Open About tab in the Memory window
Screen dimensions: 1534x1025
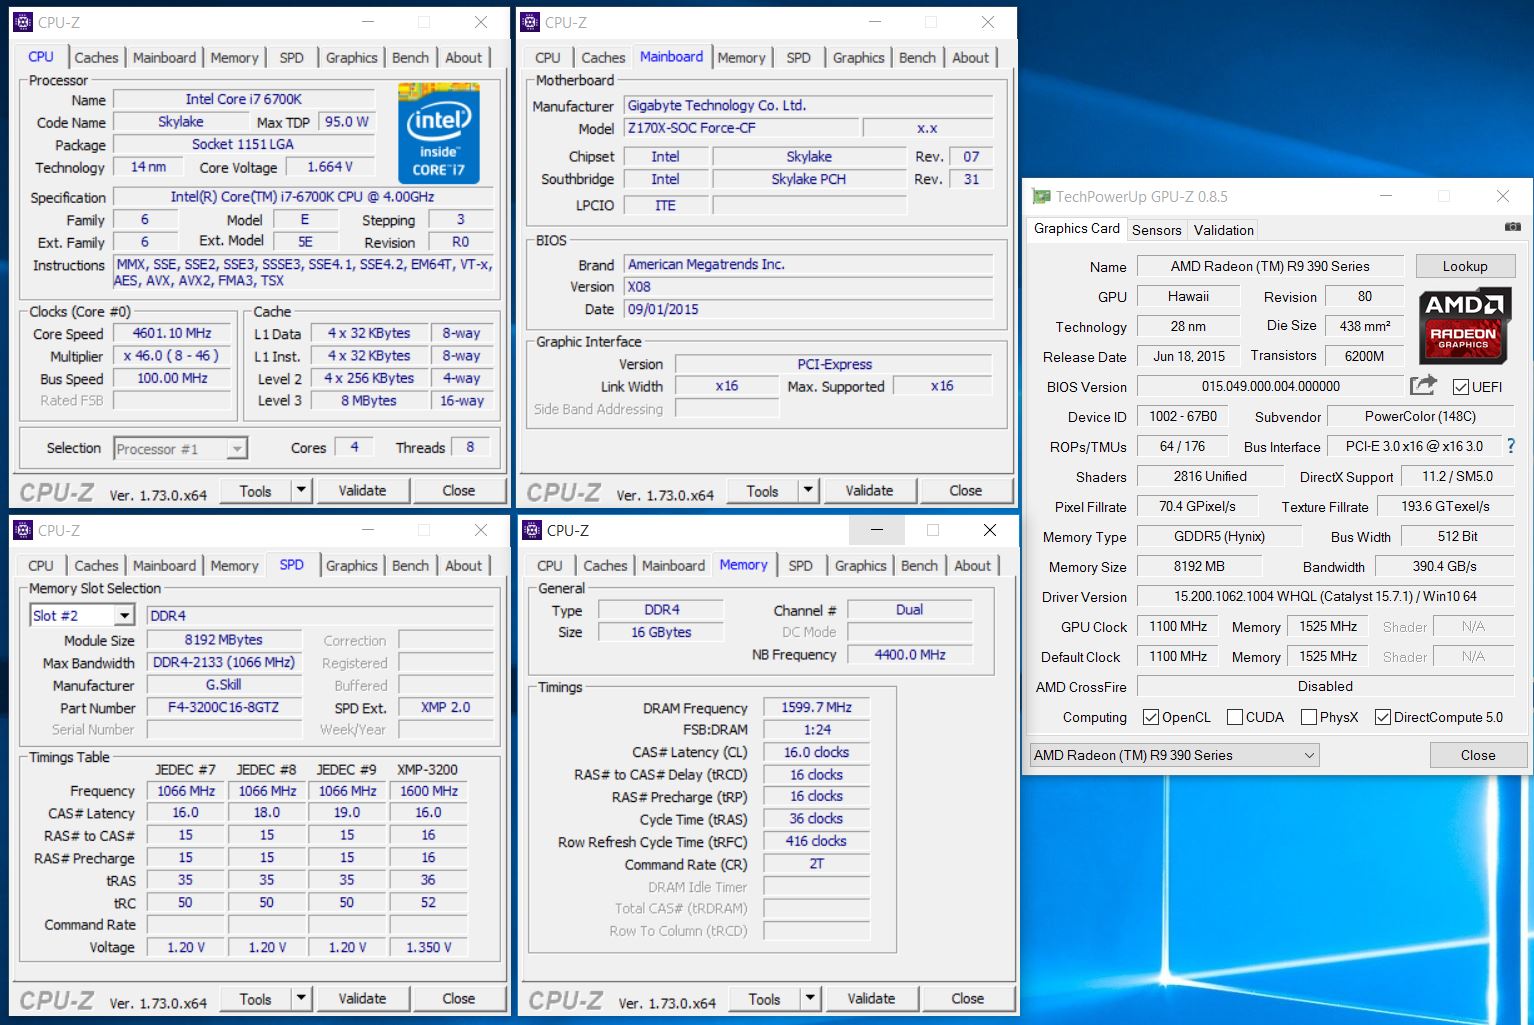tap(972, 565)
